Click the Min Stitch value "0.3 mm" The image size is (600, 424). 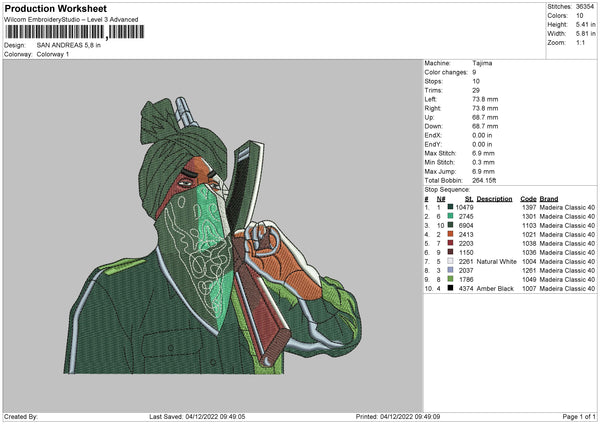483,162
